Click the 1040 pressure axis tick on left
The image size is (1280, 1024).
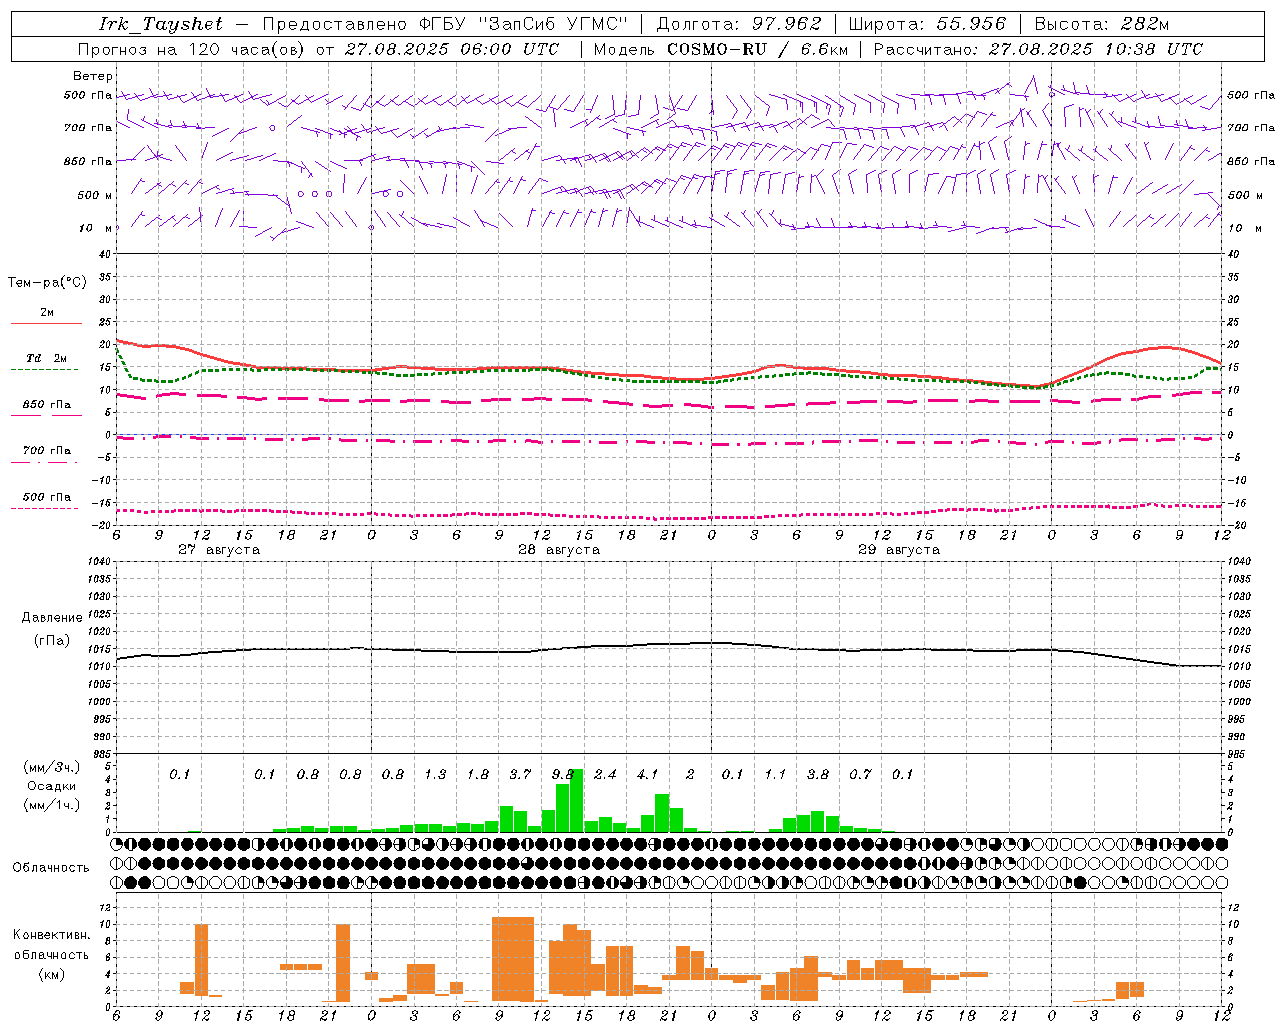(x=99, y=561)
